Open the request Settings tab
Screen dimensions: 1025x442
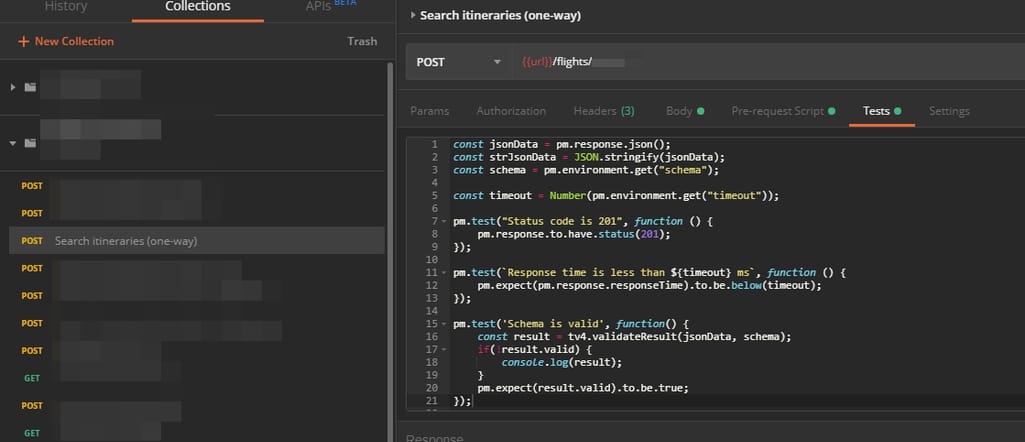point(949,111)
